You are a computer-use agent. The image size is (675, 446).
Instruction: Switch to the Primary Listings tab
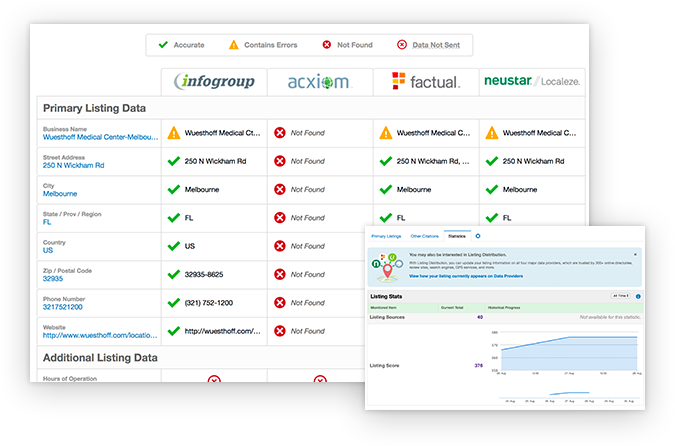point(386,236)
